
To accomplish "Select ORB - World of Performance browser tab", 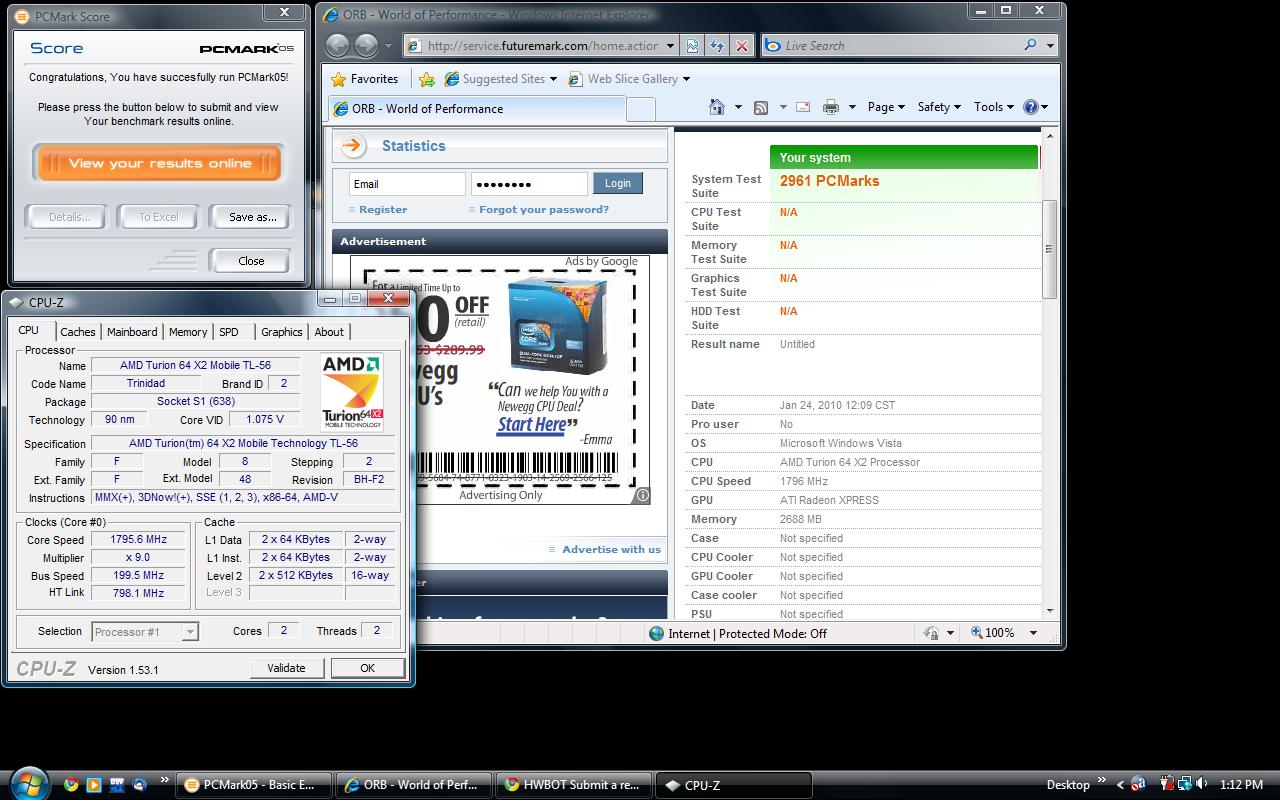I will pos(477,109).
